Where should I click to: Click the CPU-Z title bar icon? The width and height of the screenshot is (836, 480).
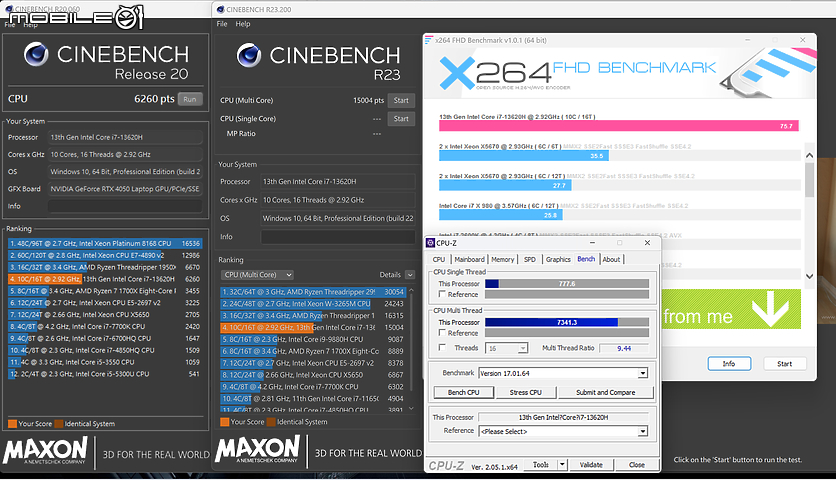[430, 243]
